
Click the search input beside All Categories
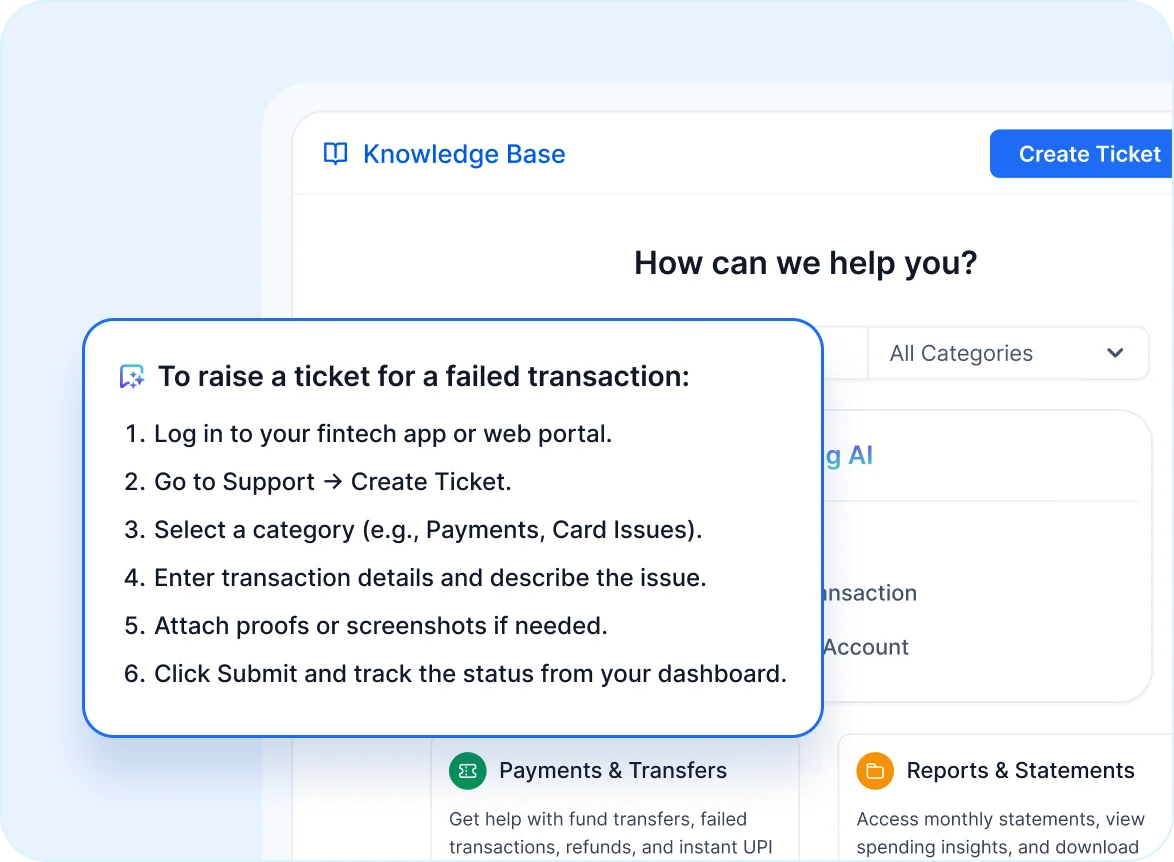tap(845, 353)
